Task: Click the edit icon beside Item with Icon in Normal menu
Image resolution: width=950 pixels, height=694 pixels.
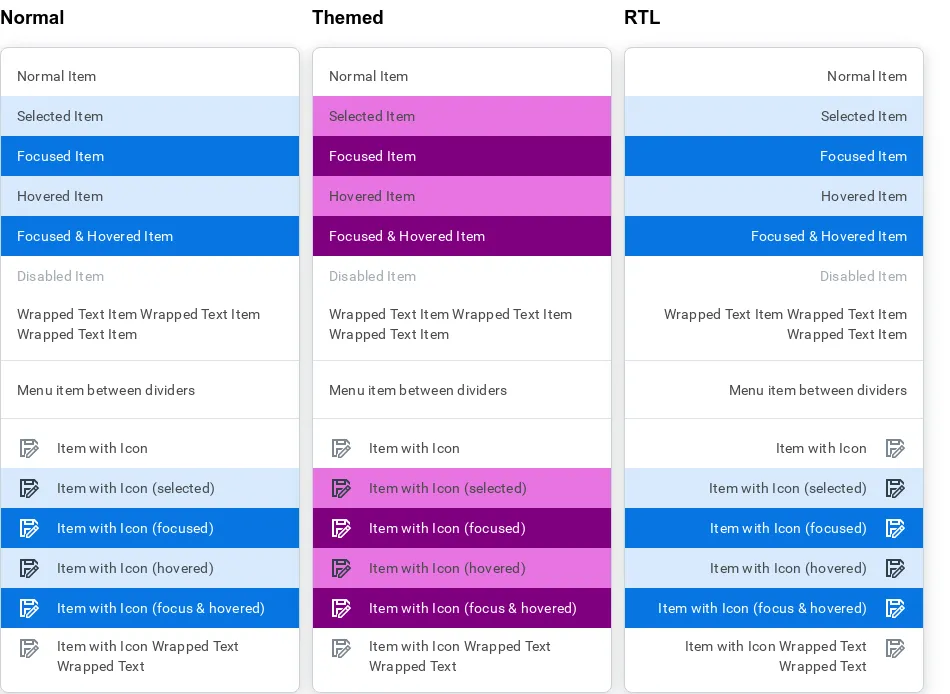Action: 29,449
